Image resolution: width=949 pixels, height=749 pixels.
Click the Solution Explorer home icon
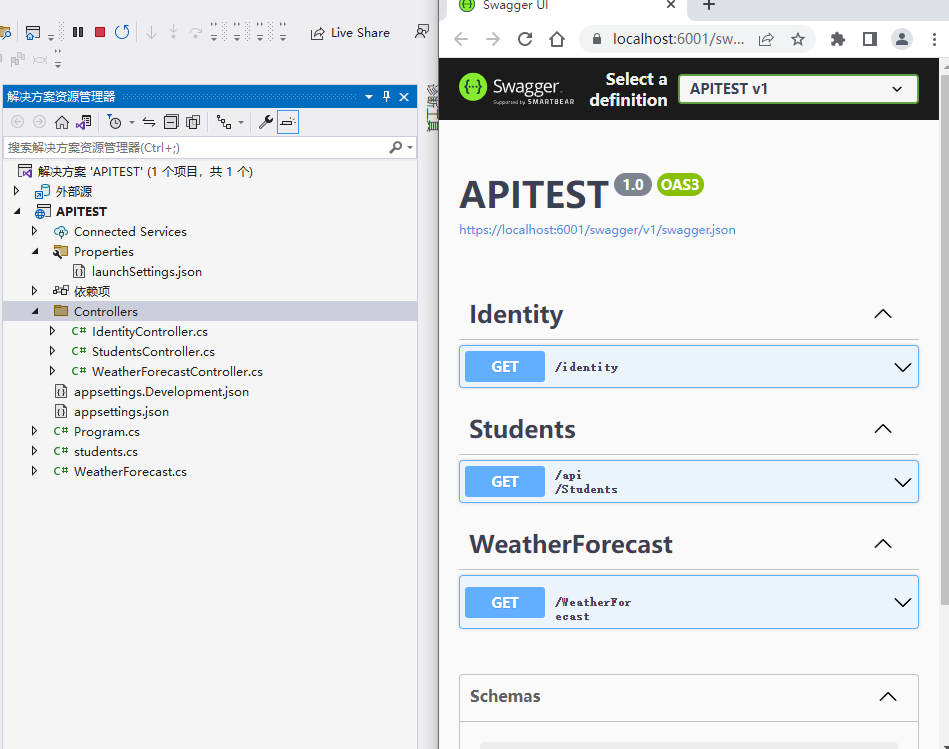[x=62, y=122]
